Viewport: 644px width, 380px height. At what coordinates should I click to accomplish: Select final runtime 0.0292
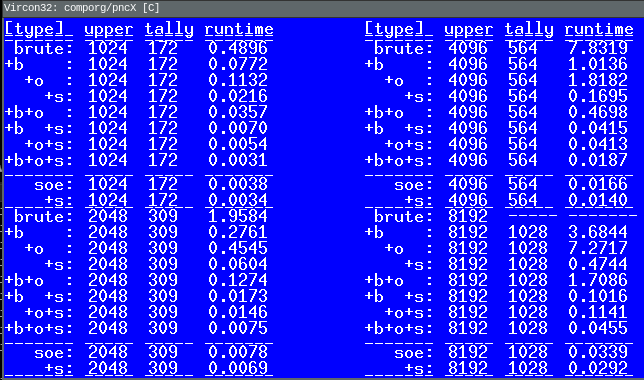598,368
